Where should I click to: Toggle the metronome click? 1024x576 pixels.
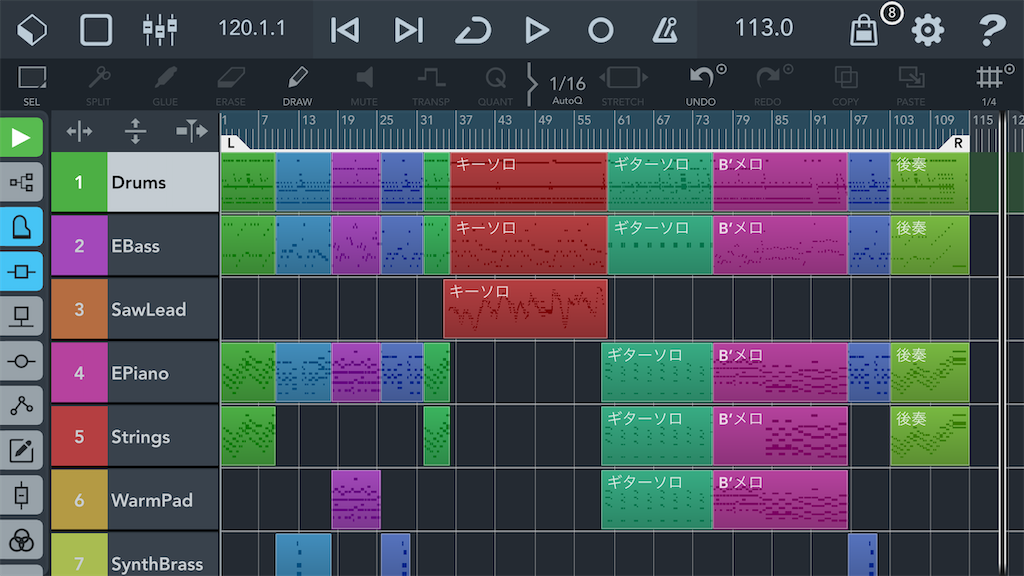(x=664, y=29)
